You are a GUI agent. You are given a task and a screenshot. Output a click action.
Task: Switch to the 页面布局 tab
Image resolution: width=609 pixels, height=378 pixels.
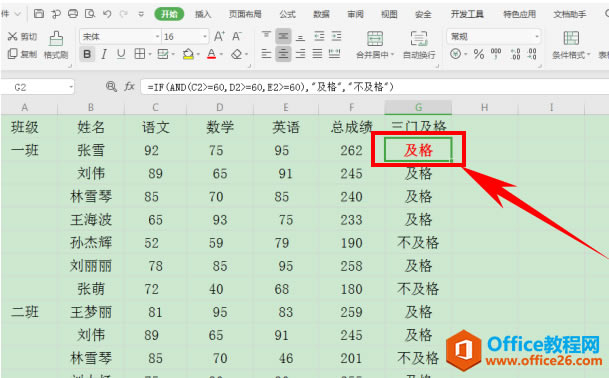(x=245, y=14)
